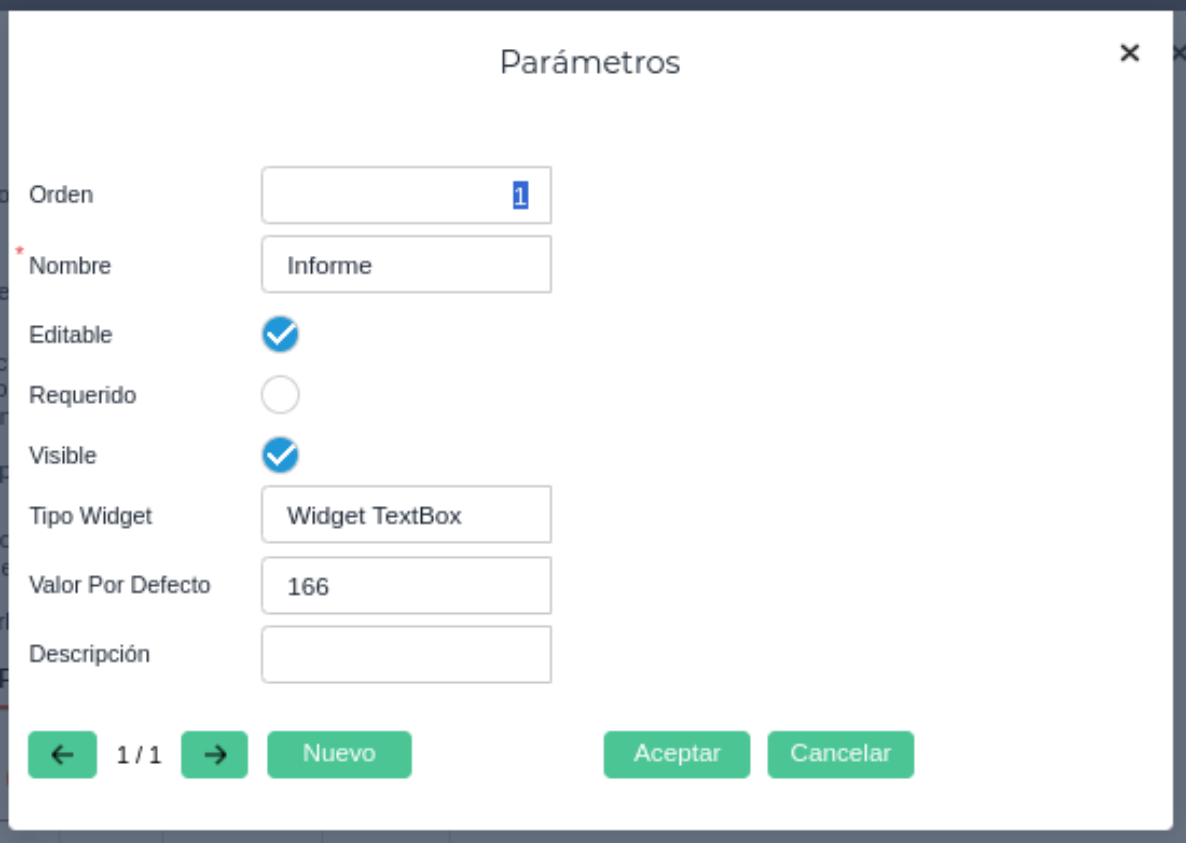Click the Valor Por Defecto field
1186x843 pixels.
406,585
